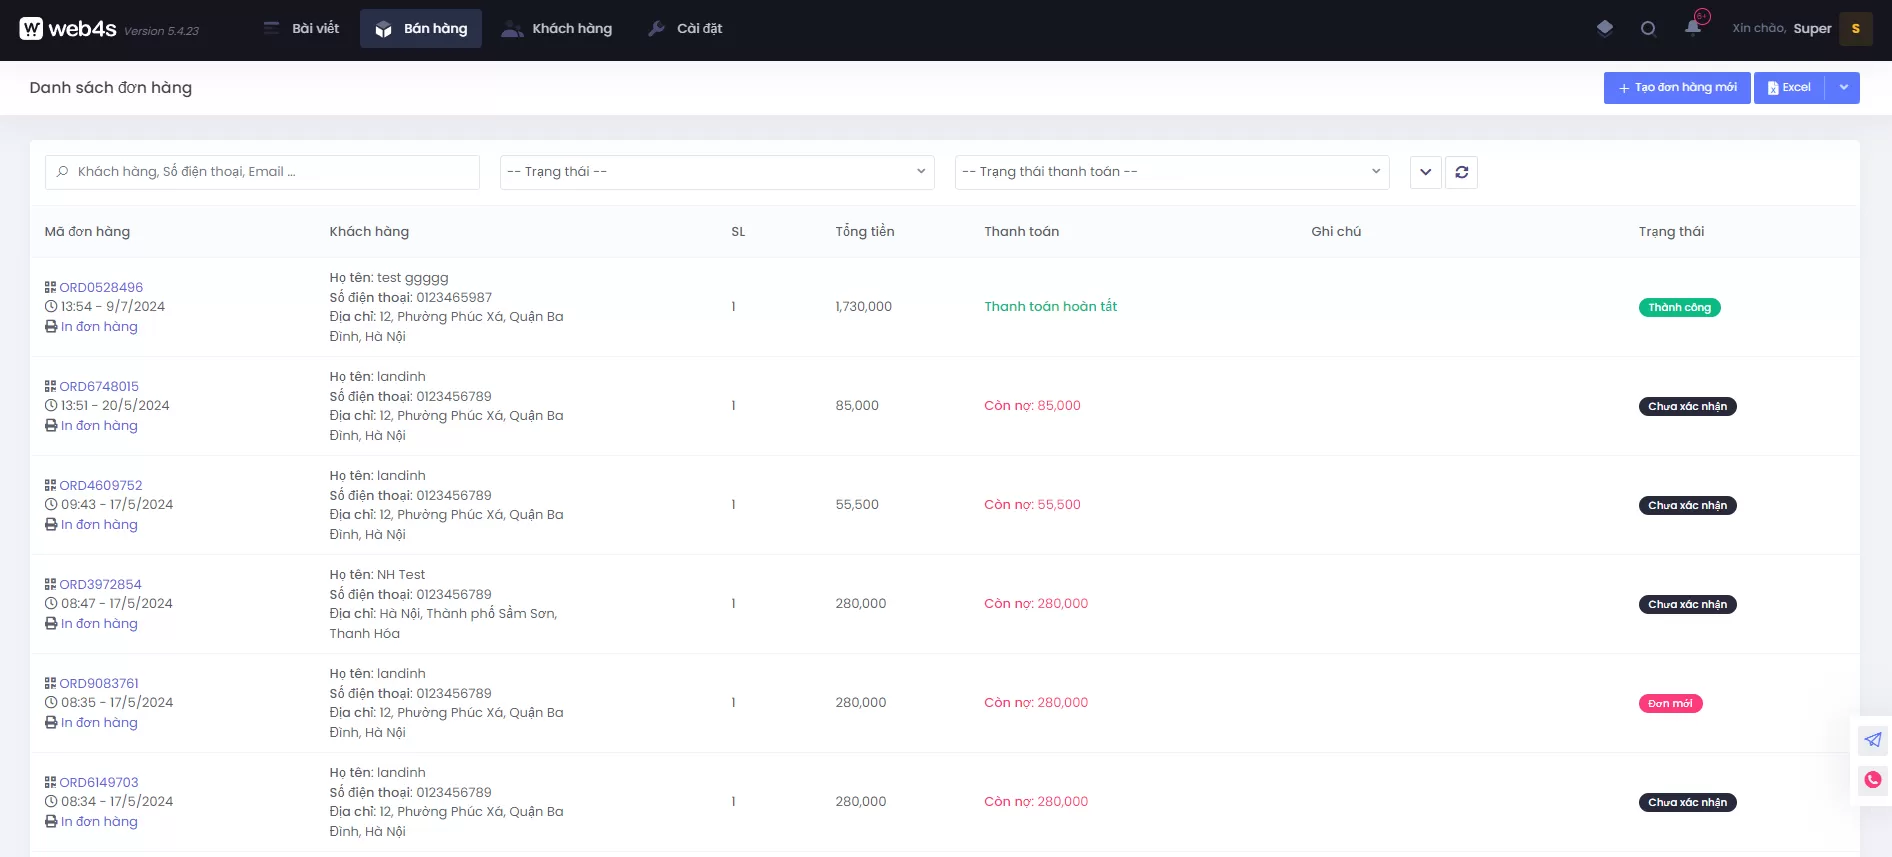This screenshot has height=857, width=1892.
Task: Focus the customer search input field
Action: (262, 172)
